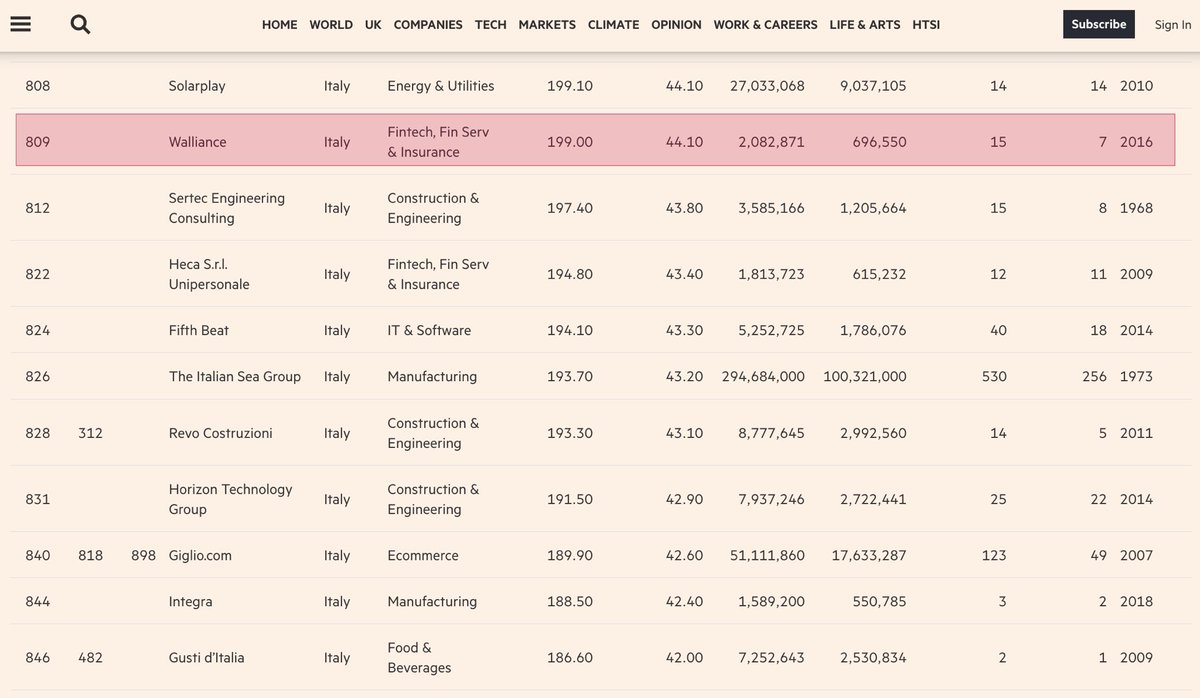Click rank number 809 in highlighted row
The height and width of the screenshot is (698, 1200).
pyautogui.click(x=38, y=142)
